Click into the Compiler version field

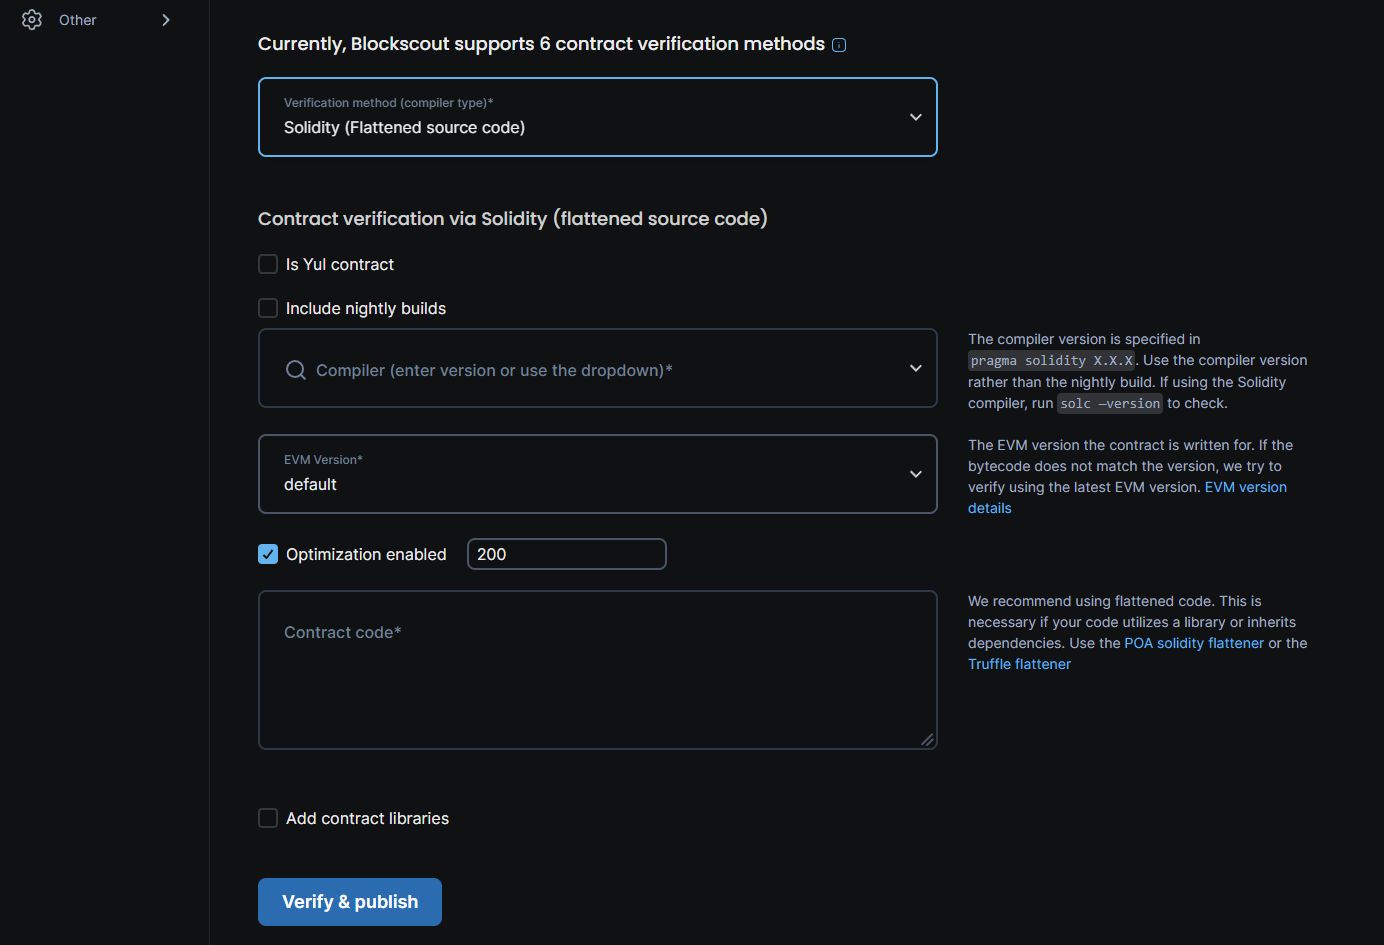click(597, 368)
